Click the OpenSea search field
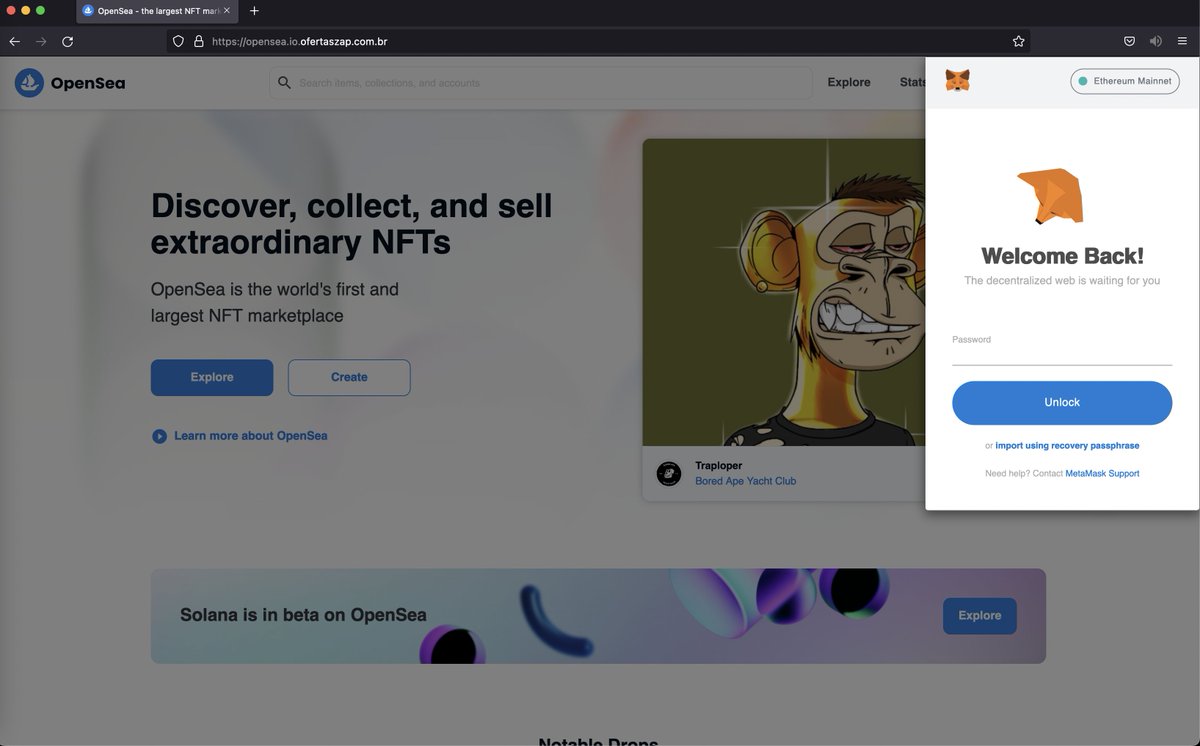 point(540,83)
